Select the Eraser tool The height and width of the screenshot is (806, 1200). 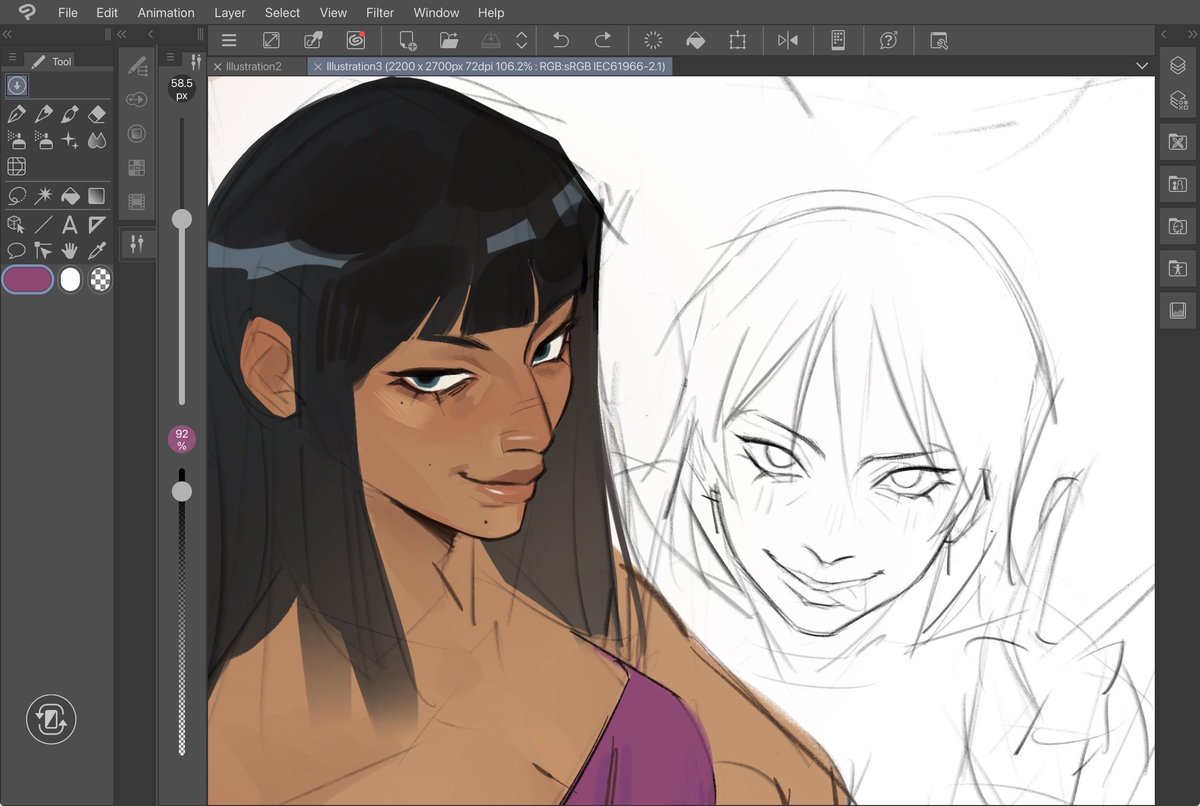97,114
